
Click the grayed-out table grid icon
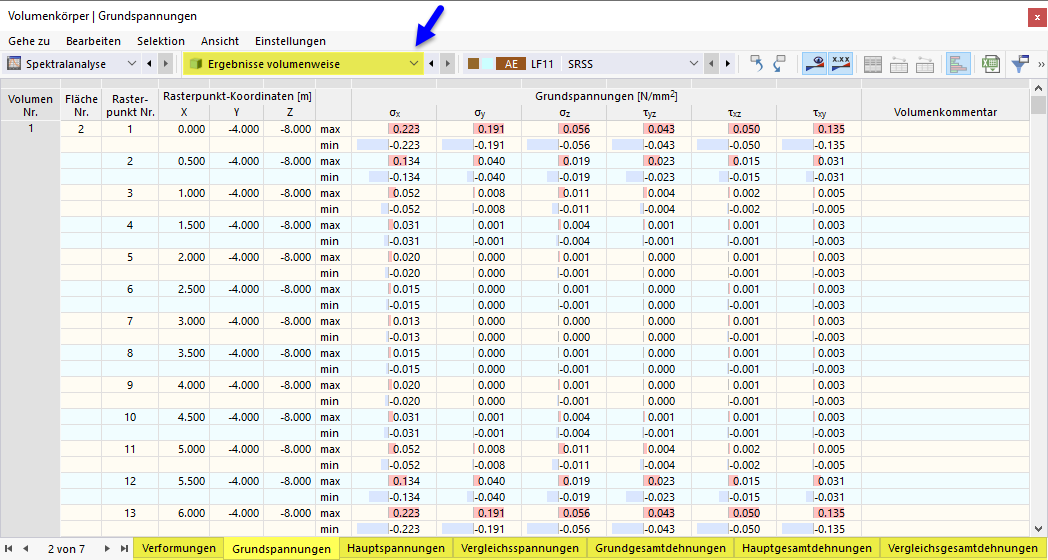[x=873, y=64]
